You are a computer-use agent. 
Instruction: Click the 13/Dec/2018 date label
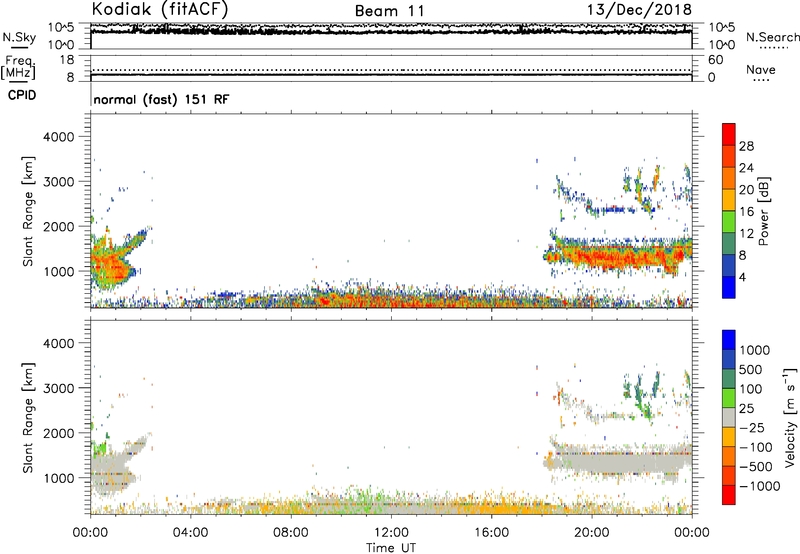point(639,10)
